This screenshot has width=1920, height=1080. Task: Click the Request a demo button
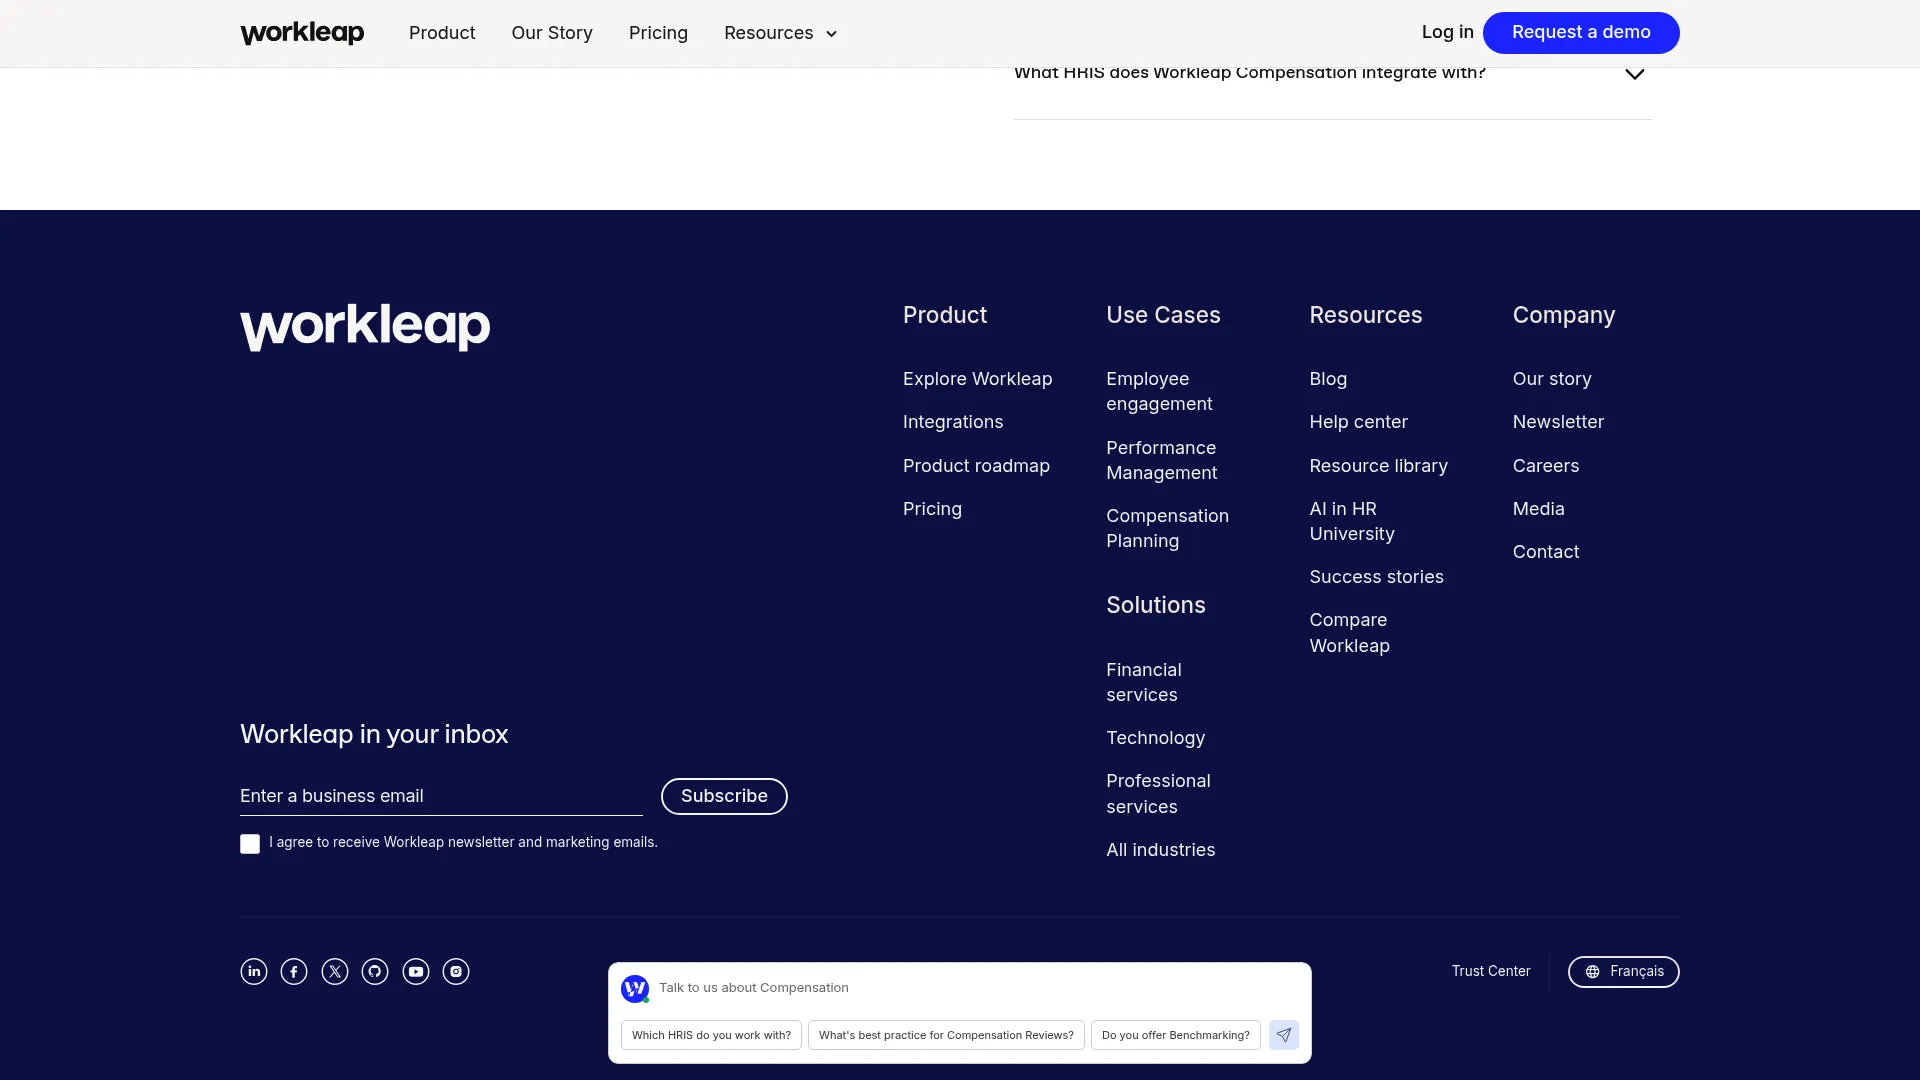pos(1581,33)
